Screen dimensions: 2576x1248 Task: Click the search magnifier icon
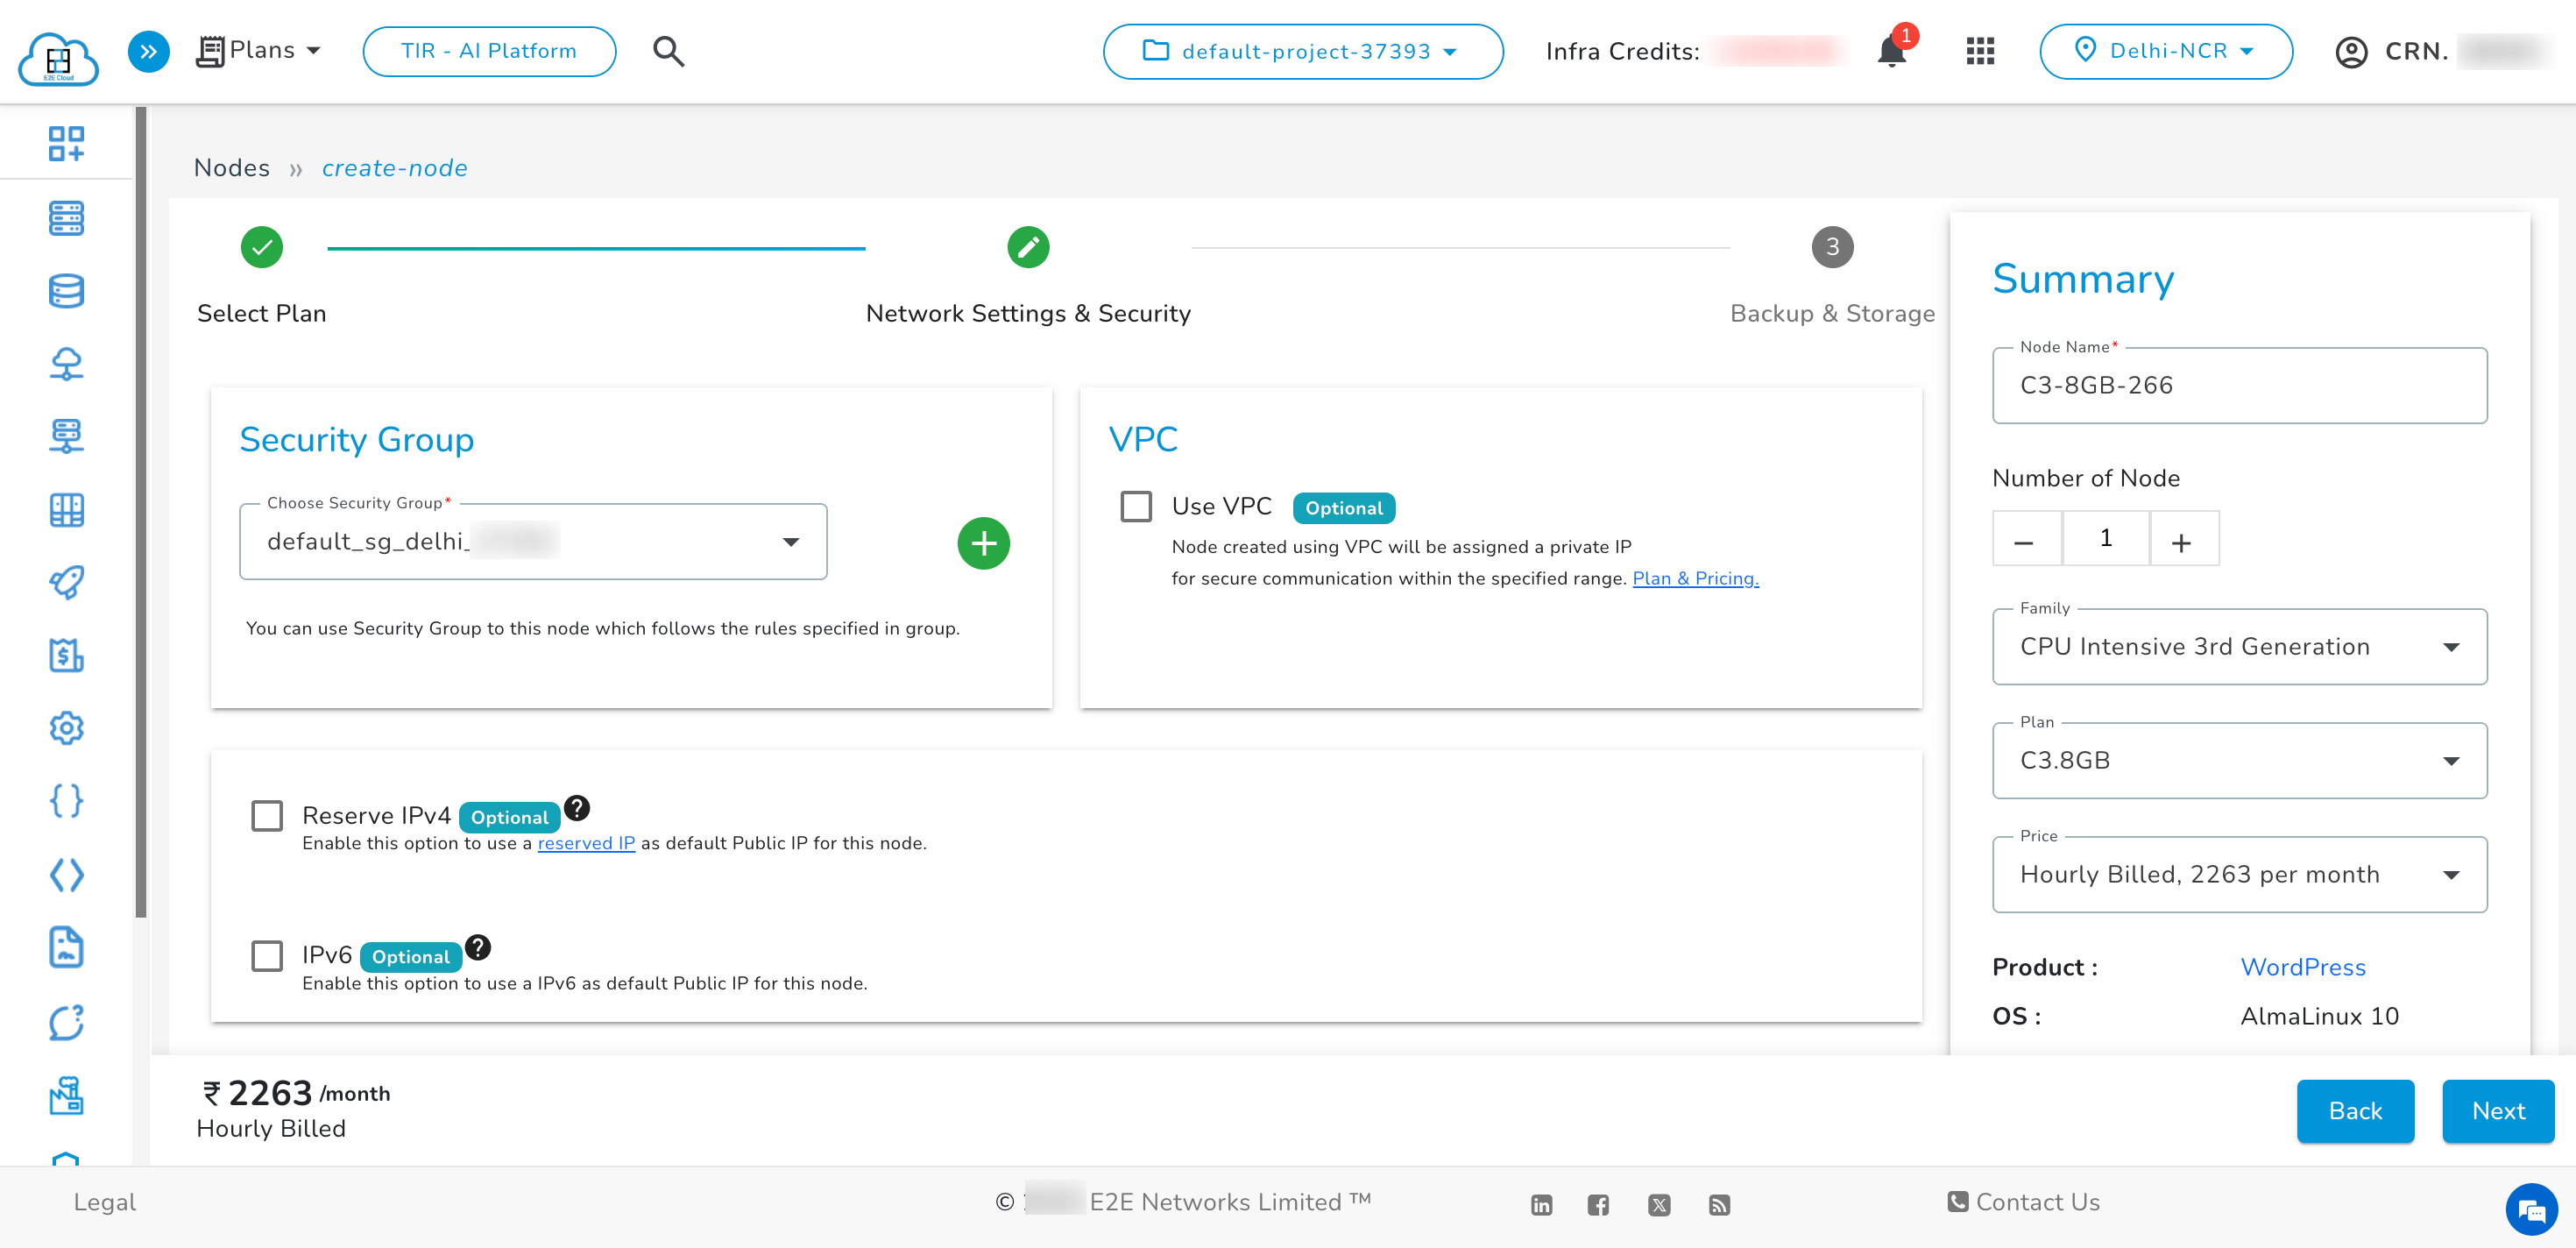click(x=668, y=51)
